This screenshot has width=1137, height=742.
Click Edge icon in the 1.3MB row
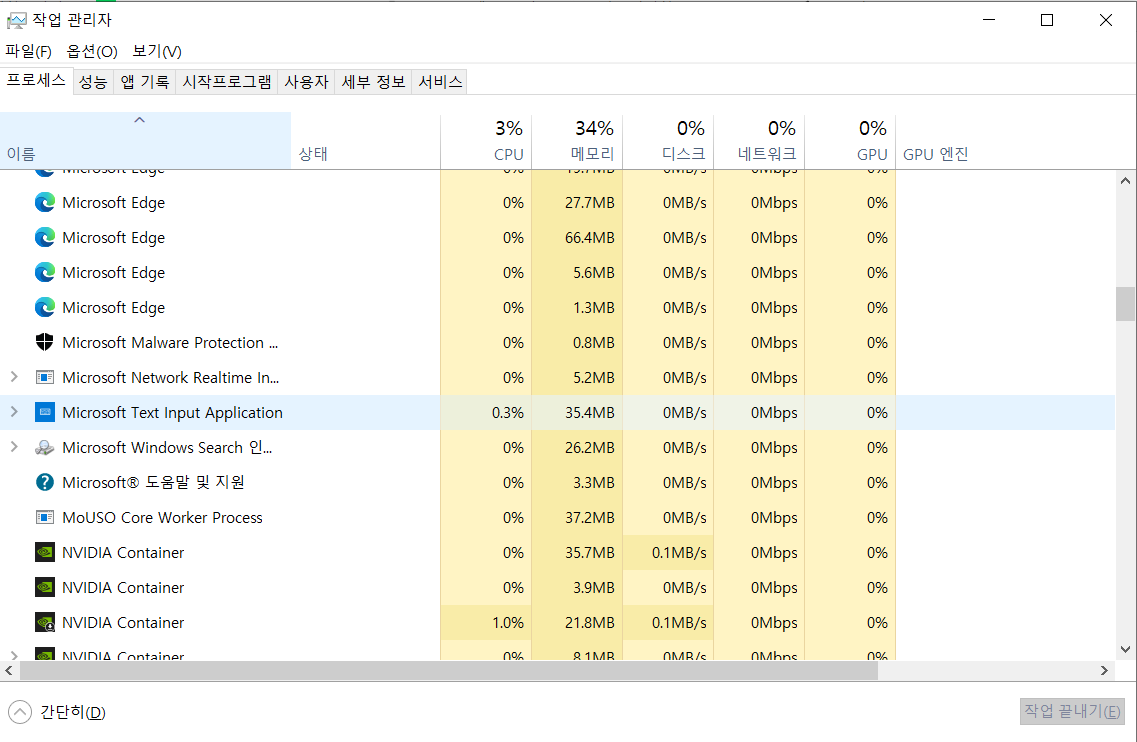pos(45,308)
